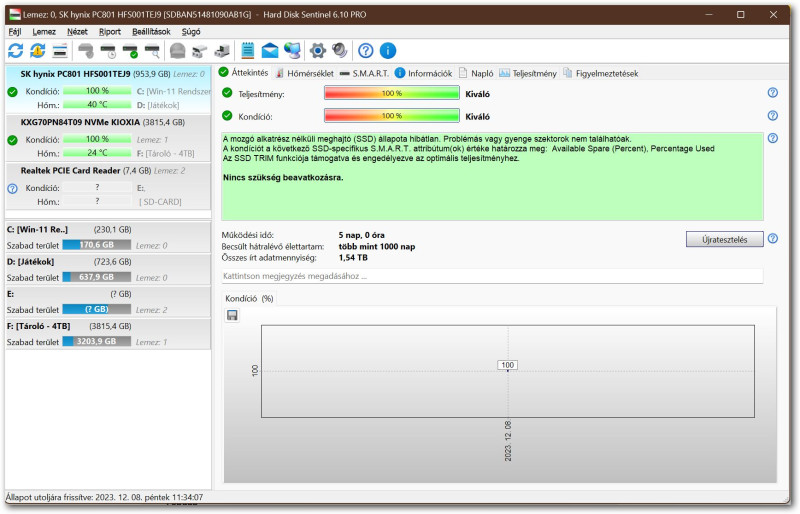Click the question mark help toolbar icon

click(x=365, y=51)
